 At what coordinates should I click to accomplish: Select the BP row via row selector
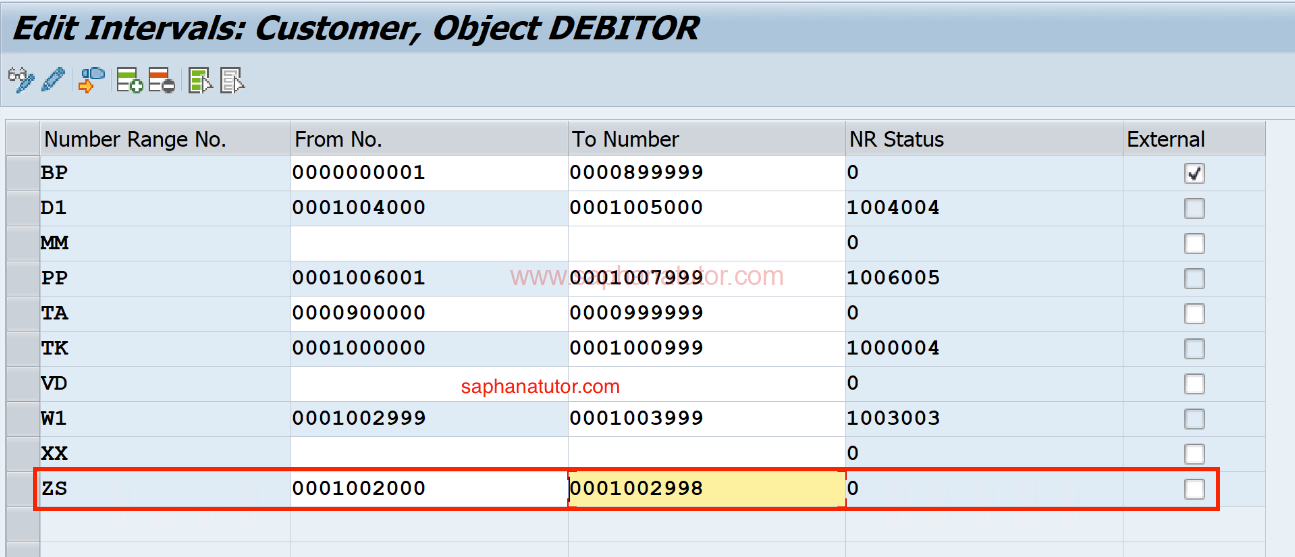pyautogui.click(x=22, y=173)
